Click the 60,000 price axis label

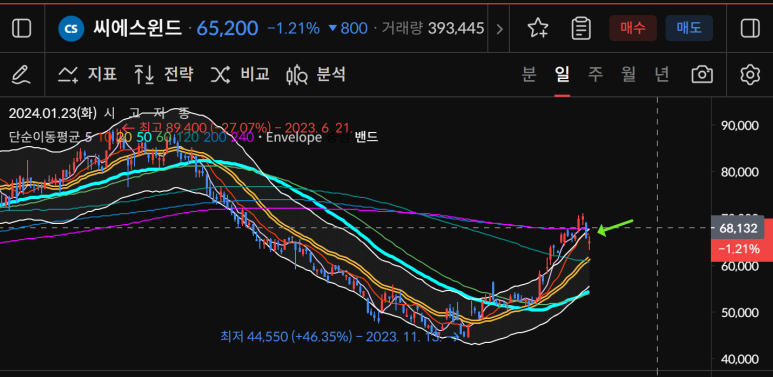point(739,266)
